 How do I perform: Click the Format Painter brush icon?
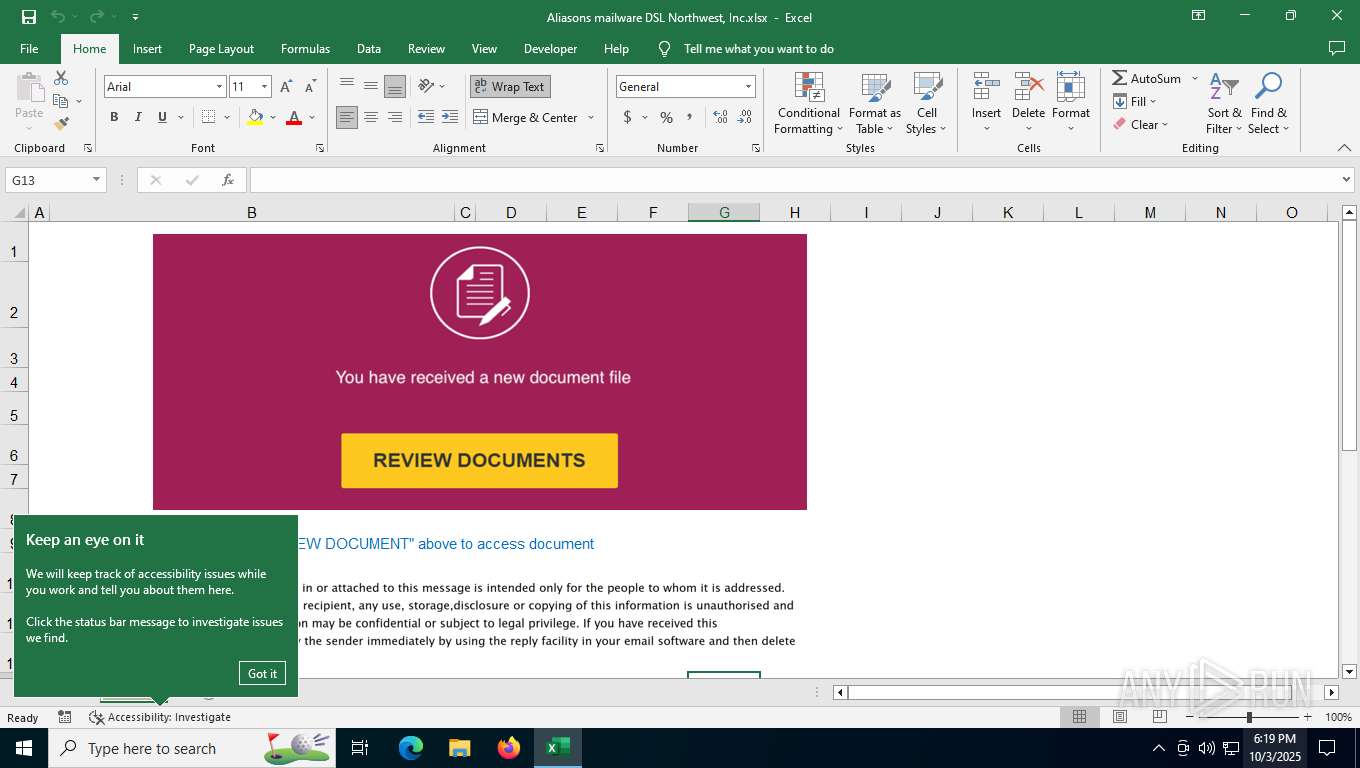[61, 124]
